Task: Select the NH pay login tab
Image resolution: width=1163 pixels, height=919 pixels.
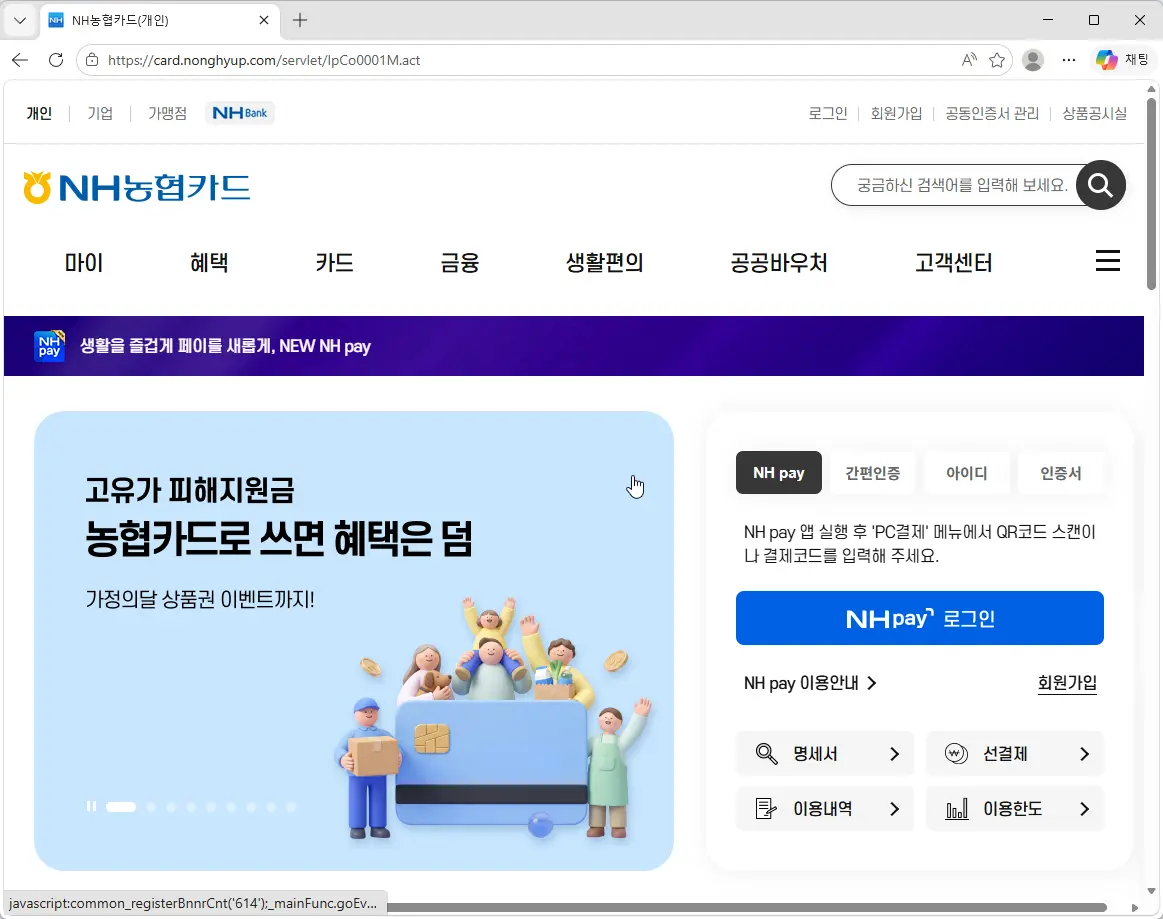Action: pyautogui.click(x=779, y=472)
